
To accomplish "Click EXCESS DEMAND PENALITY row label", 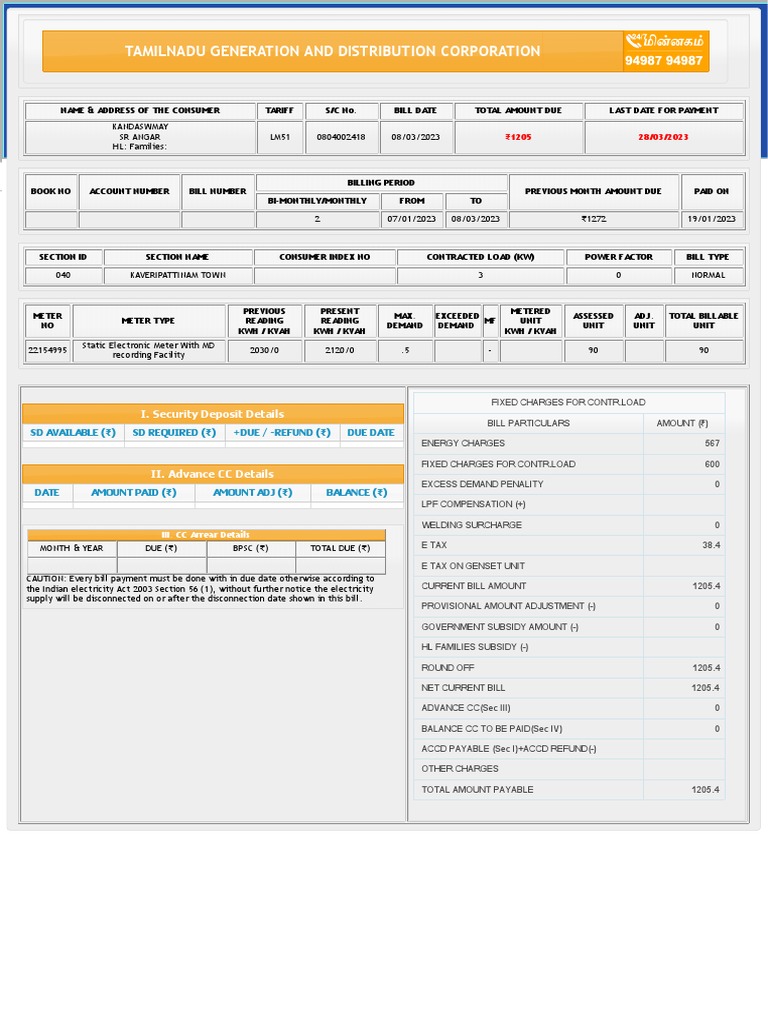I will pos(482,484).
